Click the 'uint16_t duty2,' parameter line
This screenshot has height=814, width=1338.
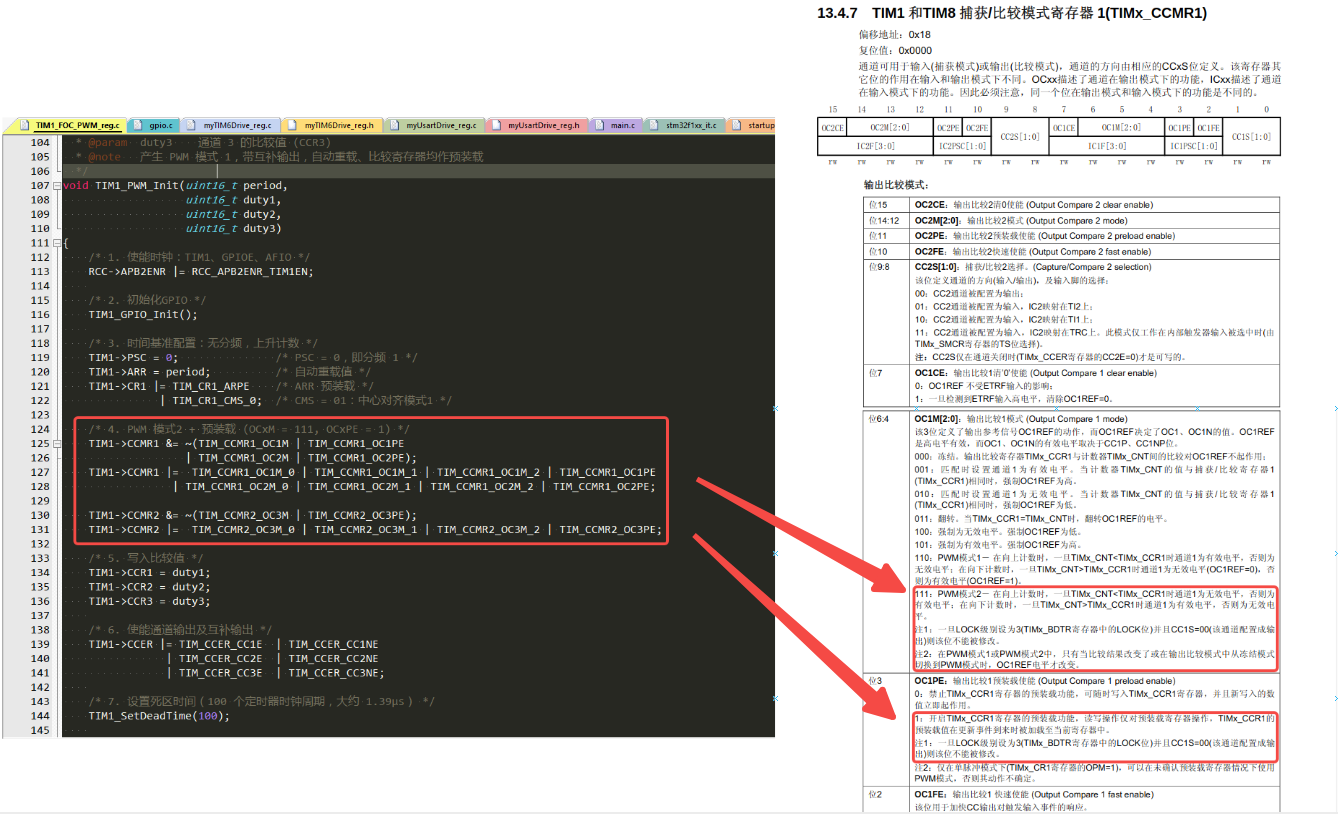(x=234, y=214)
